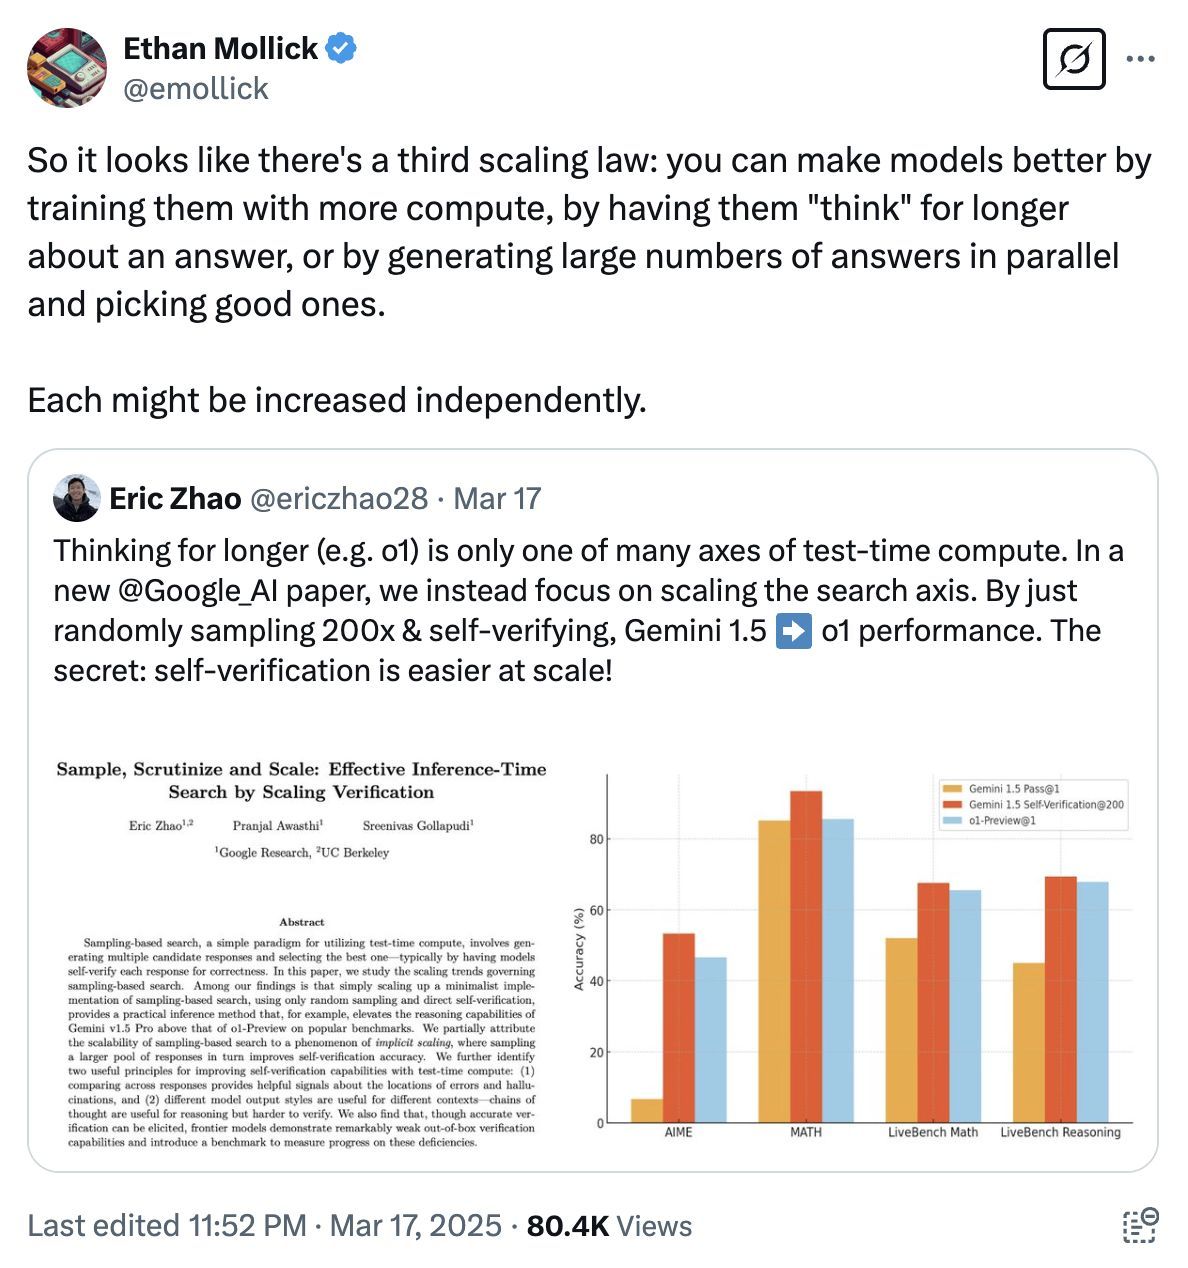The width and height of the screenshot is (1188, 1268).
Task: Click the @emollick handle
Action: [x=196, y=89]
